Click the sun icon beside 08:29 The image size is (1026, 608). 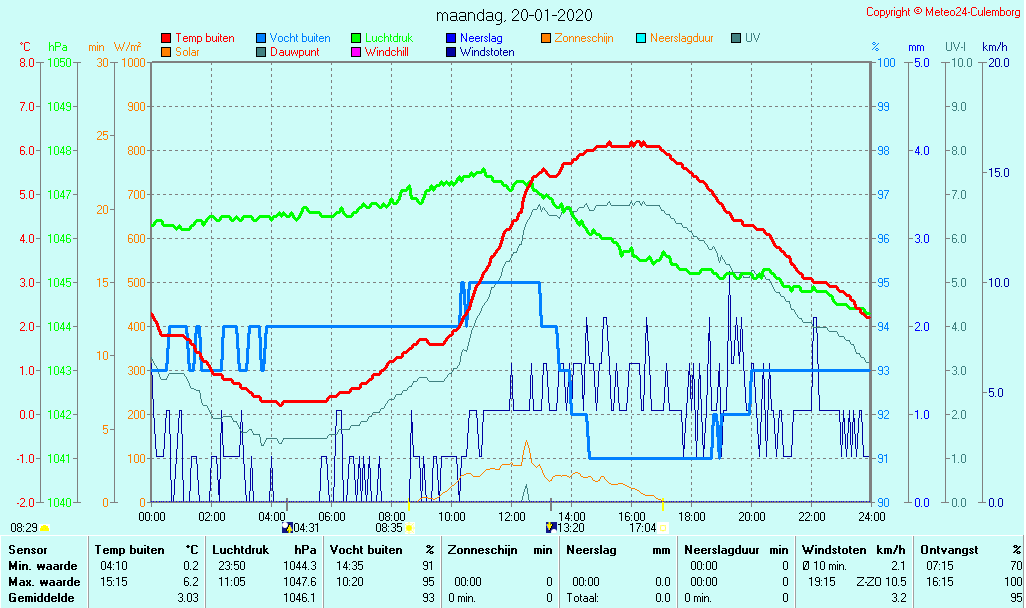[44, 528]
